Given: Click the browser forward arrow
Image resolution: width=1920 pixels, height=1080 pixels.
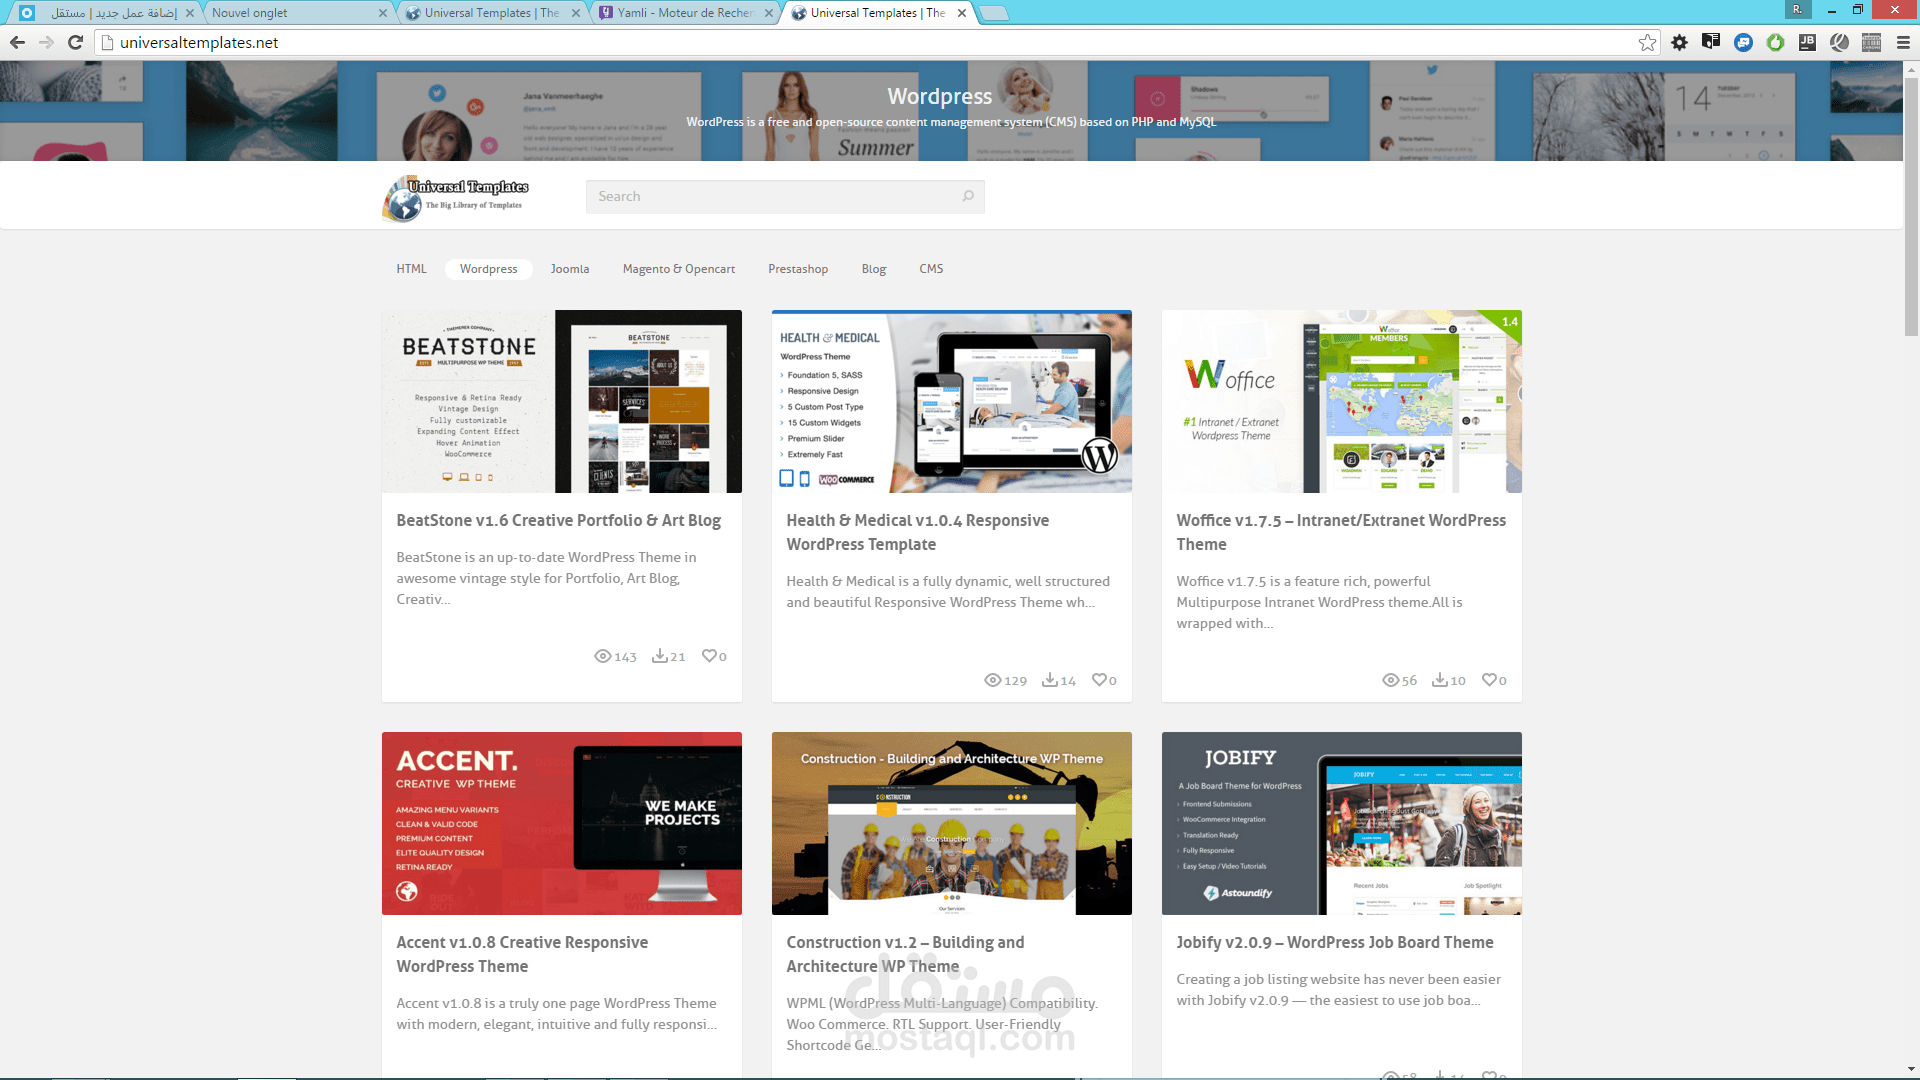Looking at the screenshot, I should [x=46, y=42].
